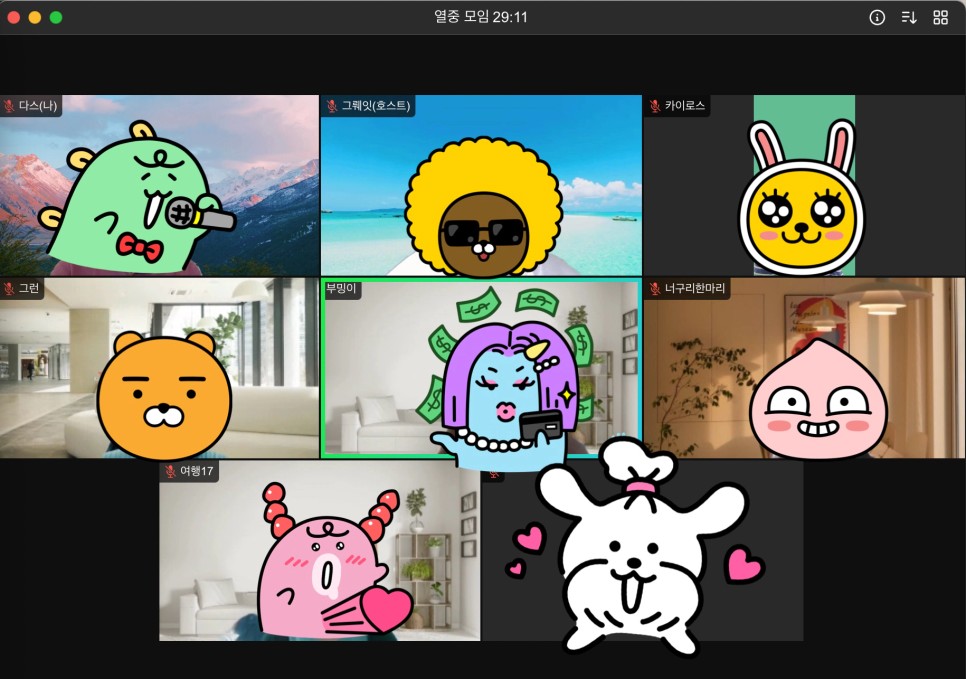Screen dimensions: 966x679
Task: Click the 부밍이 name label
Action: click(x=341, y=288)
